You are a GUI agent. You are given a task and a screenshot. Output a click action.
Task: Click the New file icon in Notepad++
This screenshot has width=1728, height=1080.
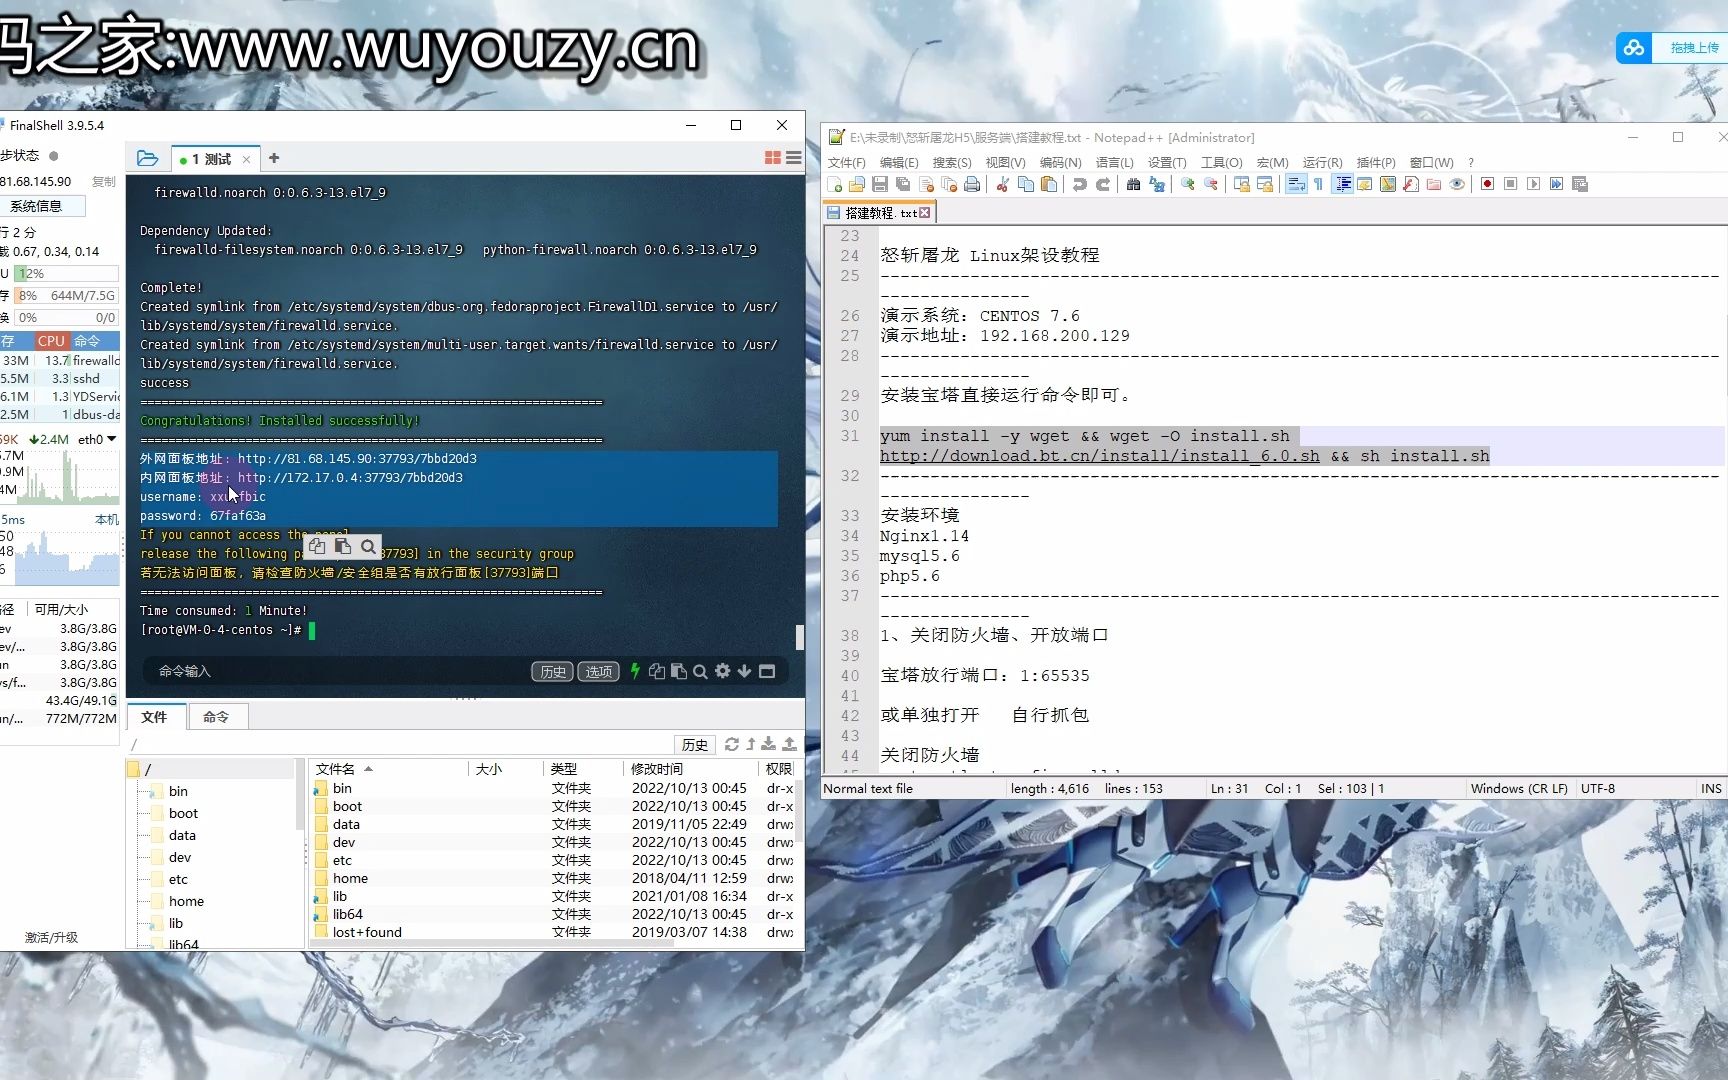835,184
